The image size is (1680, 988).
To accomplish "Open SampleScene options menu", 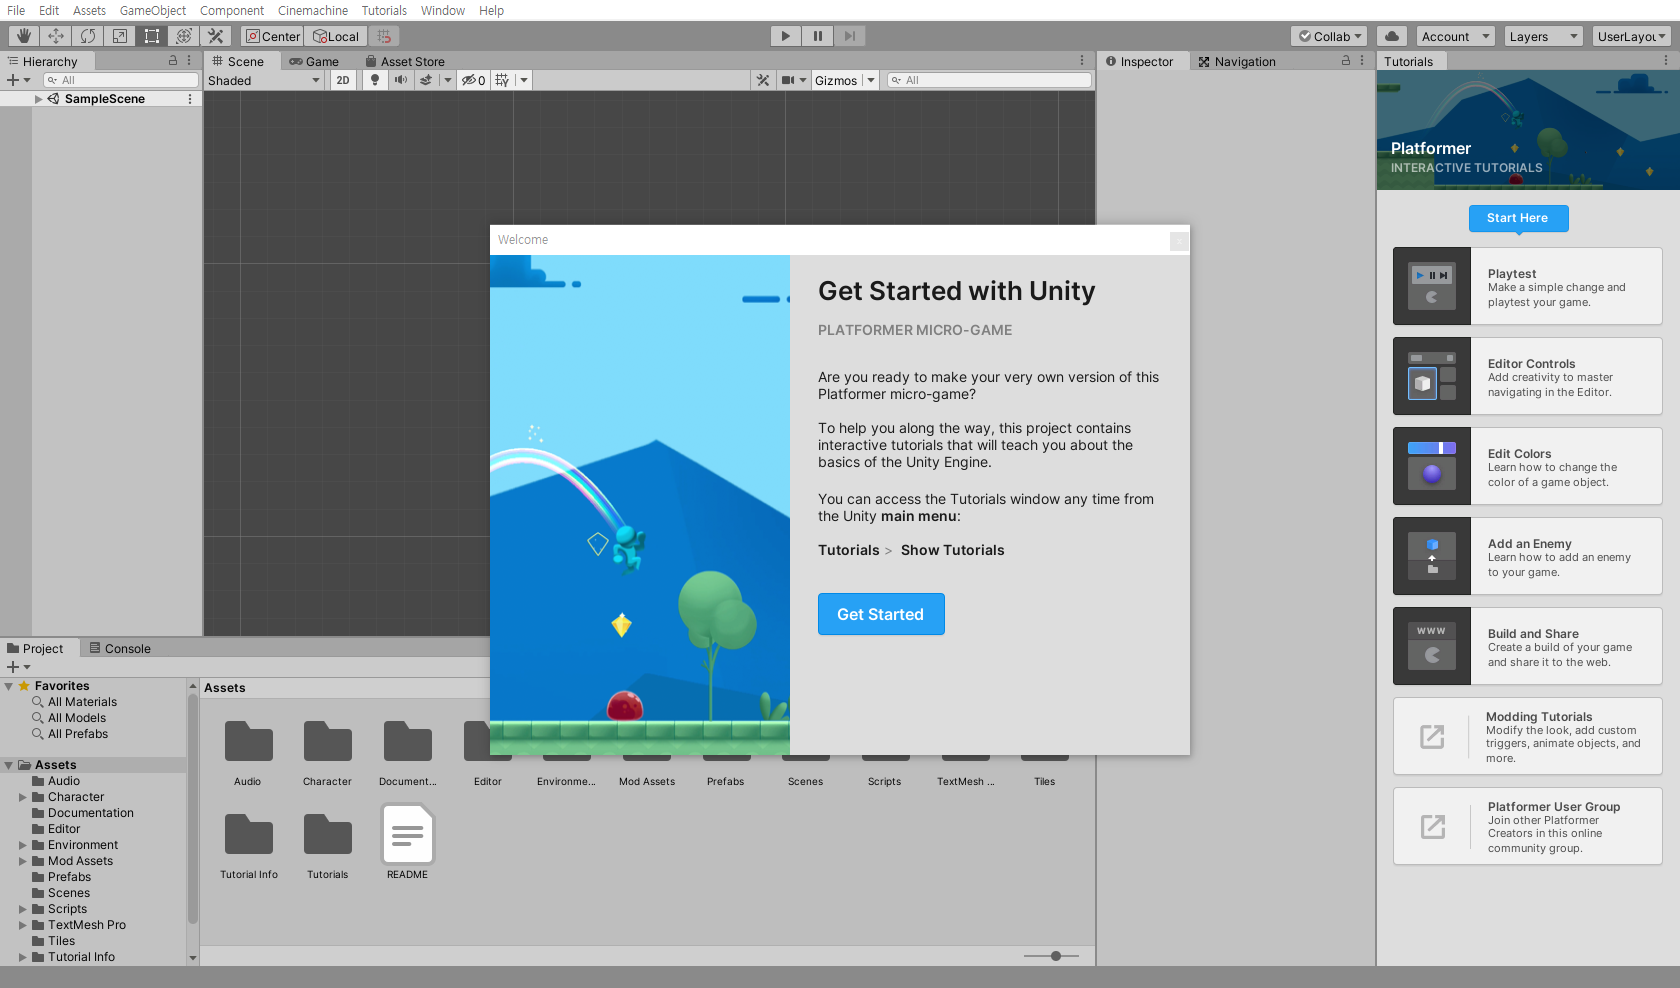I will click(x=190, y=99).
